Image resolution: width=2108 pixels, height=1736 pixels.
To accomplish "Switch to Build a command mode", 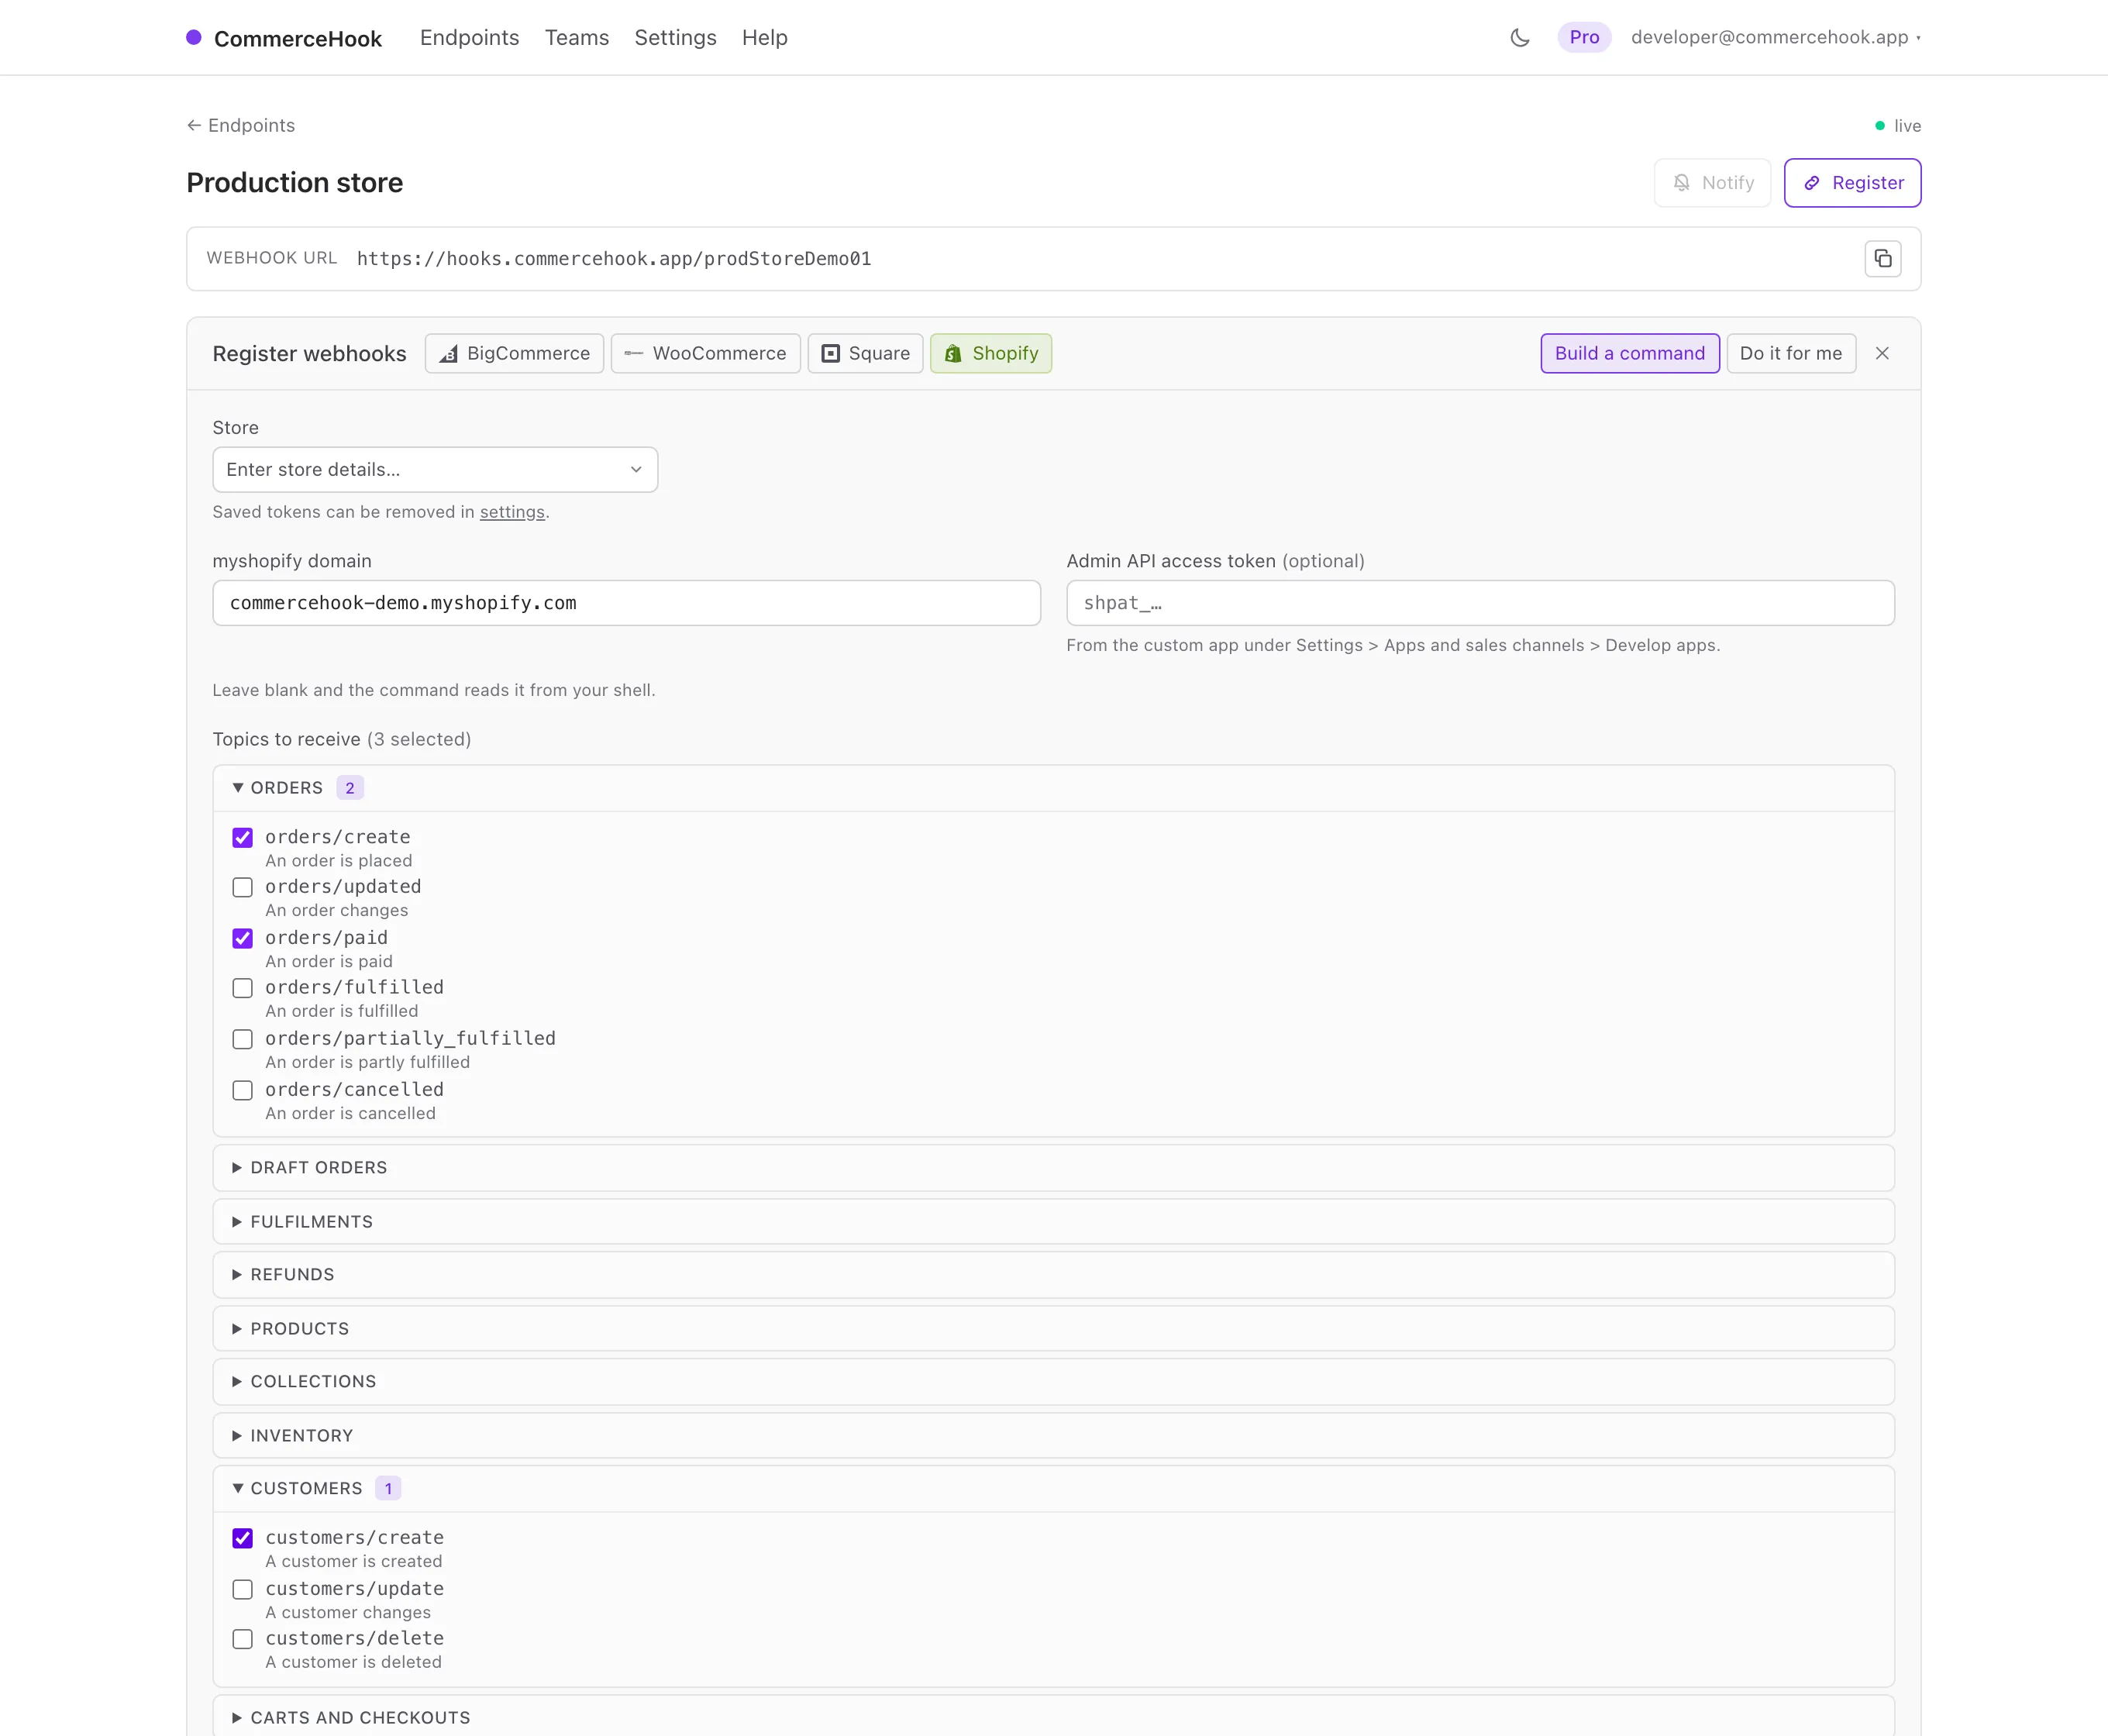I will coord(1629,353).
